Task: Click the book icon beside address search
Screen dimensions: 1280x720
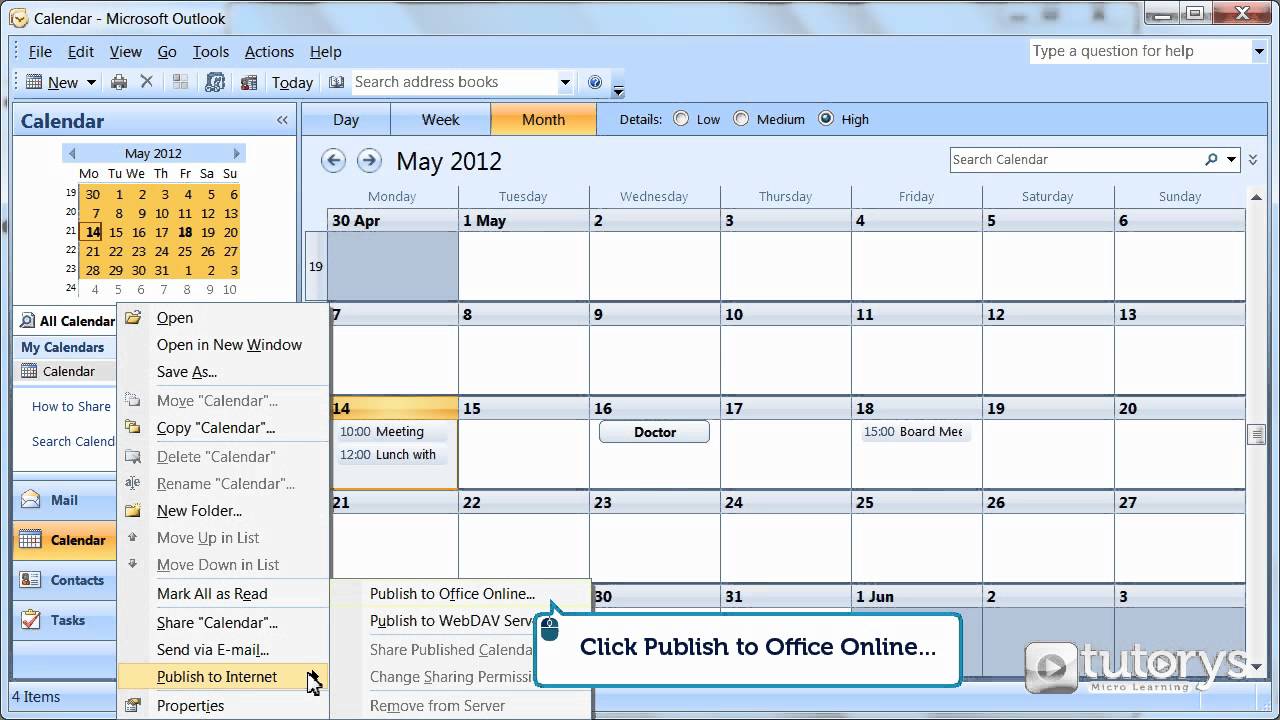Action: (x=336, y=82)
